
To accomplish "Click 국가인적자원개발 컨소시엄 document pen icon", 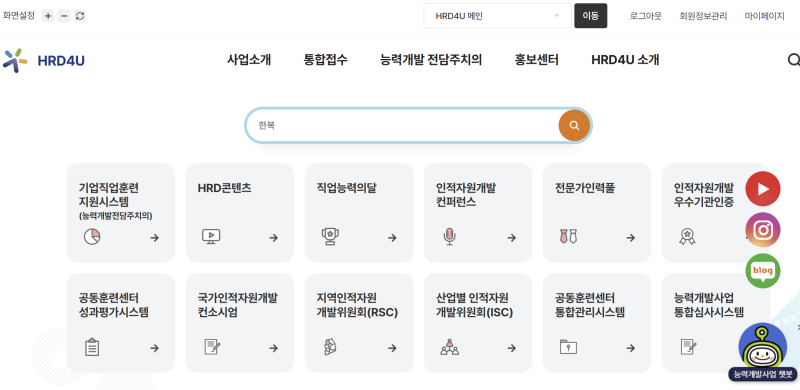I will pyautogui.click(x=212, y=347).
